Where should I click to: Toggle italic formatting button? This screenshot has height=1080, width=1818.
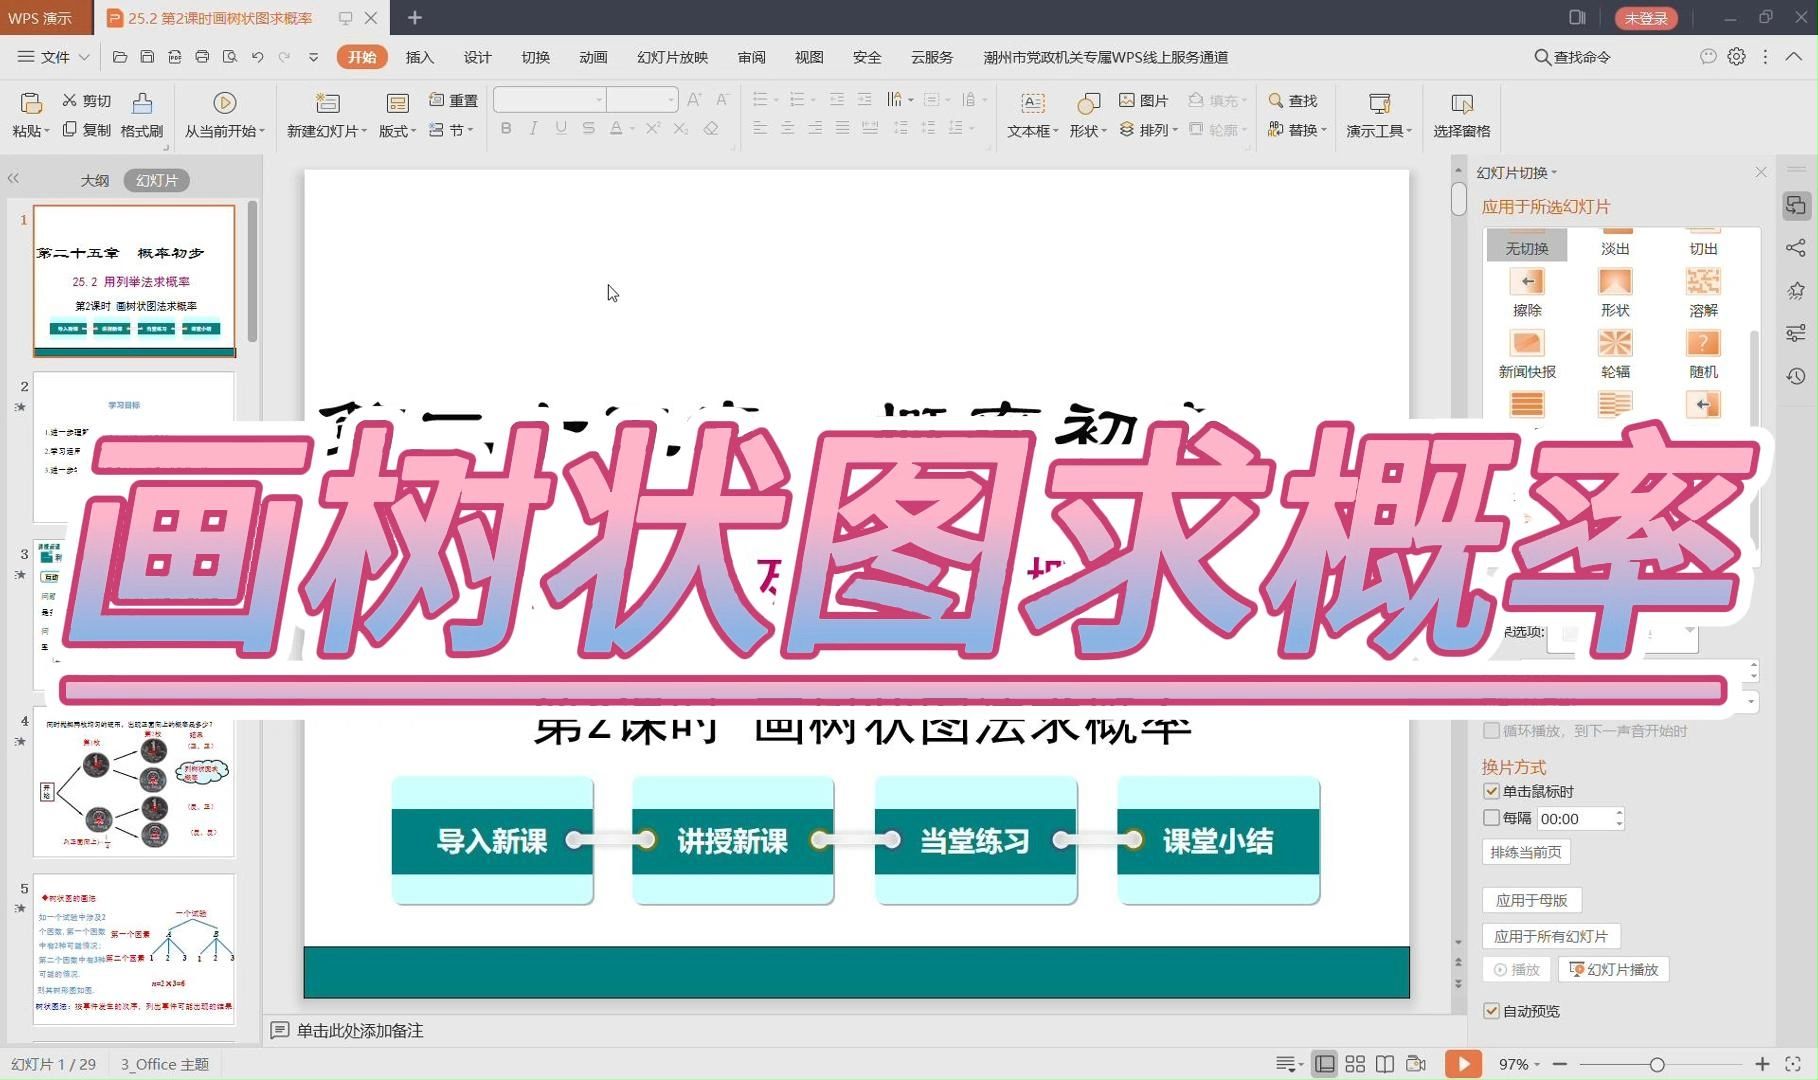pos(534,128)
